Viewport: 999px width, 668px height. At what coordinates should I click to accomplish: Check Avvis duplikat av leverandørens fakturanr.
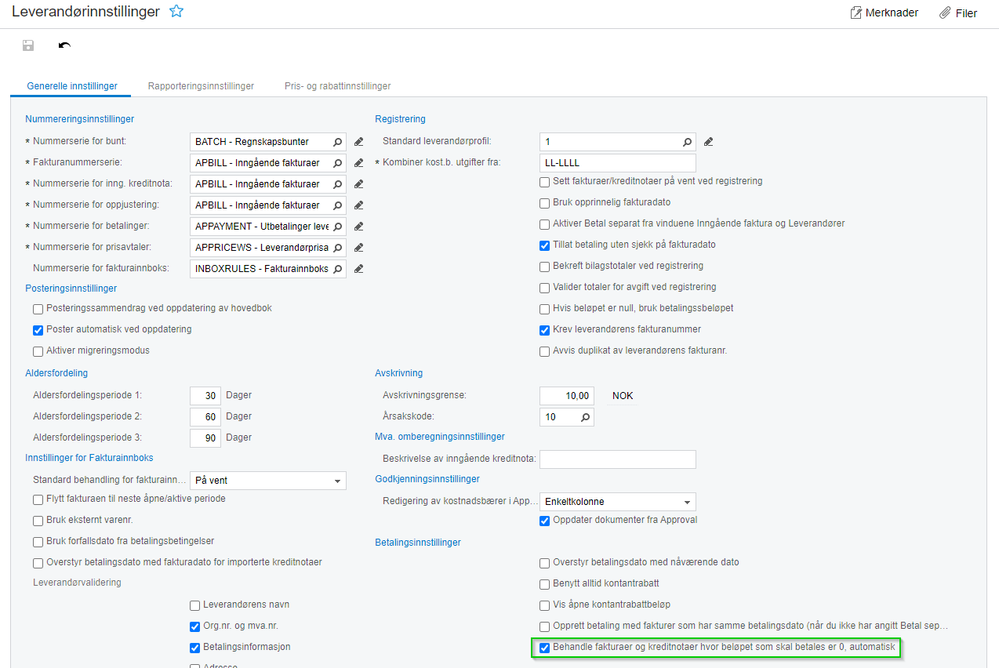[545, 351]
